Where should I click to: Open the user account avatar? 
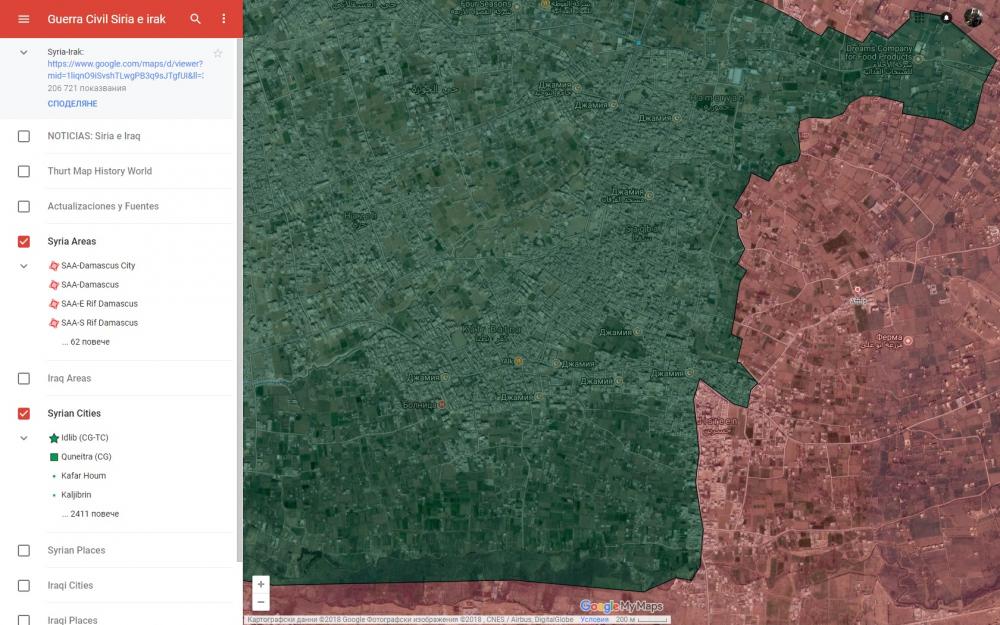973,17
